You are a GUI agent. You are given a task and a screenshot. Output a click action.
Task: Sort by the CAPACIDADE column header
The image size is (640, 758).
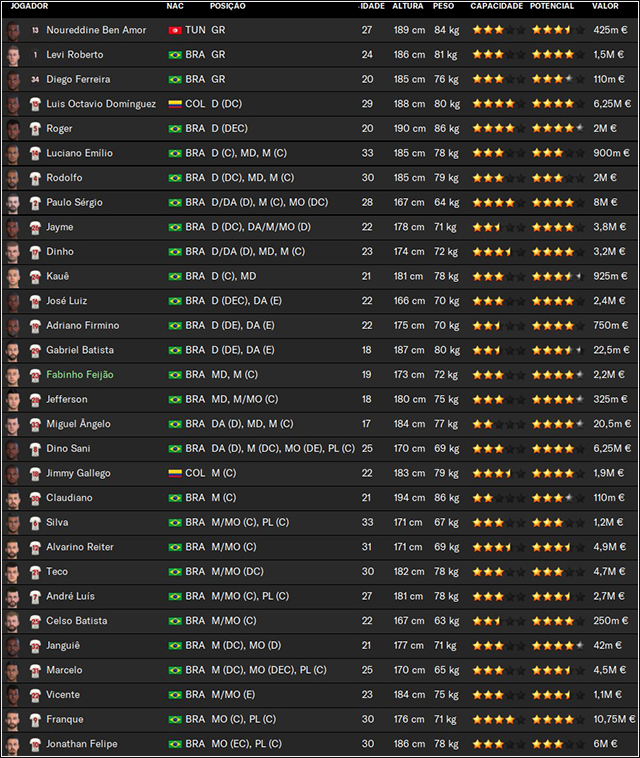coord(496,6)
